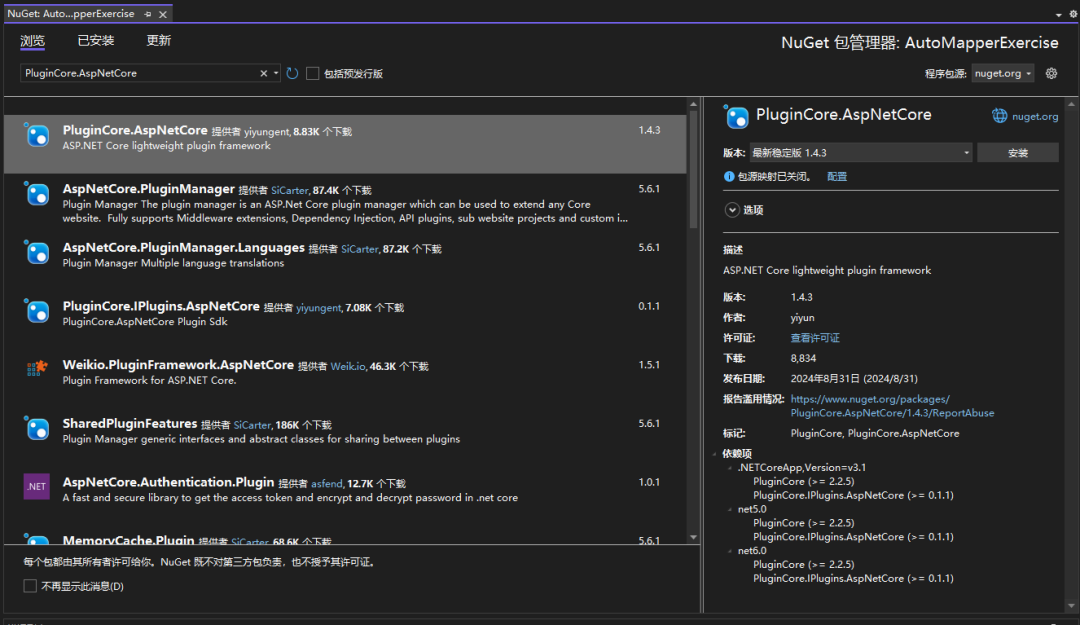Click the package source mapping info icon
Image resolution: width=1080 pixels, height=625 pixels.
[729, 176]
